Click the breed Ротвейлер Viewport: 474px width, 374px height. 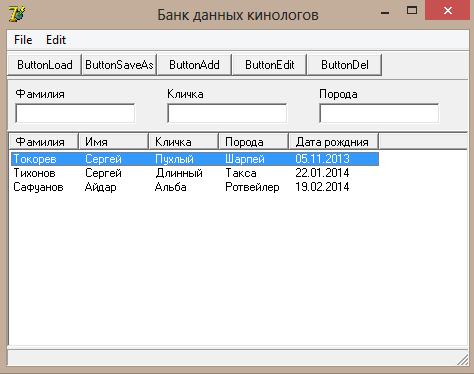252,187
